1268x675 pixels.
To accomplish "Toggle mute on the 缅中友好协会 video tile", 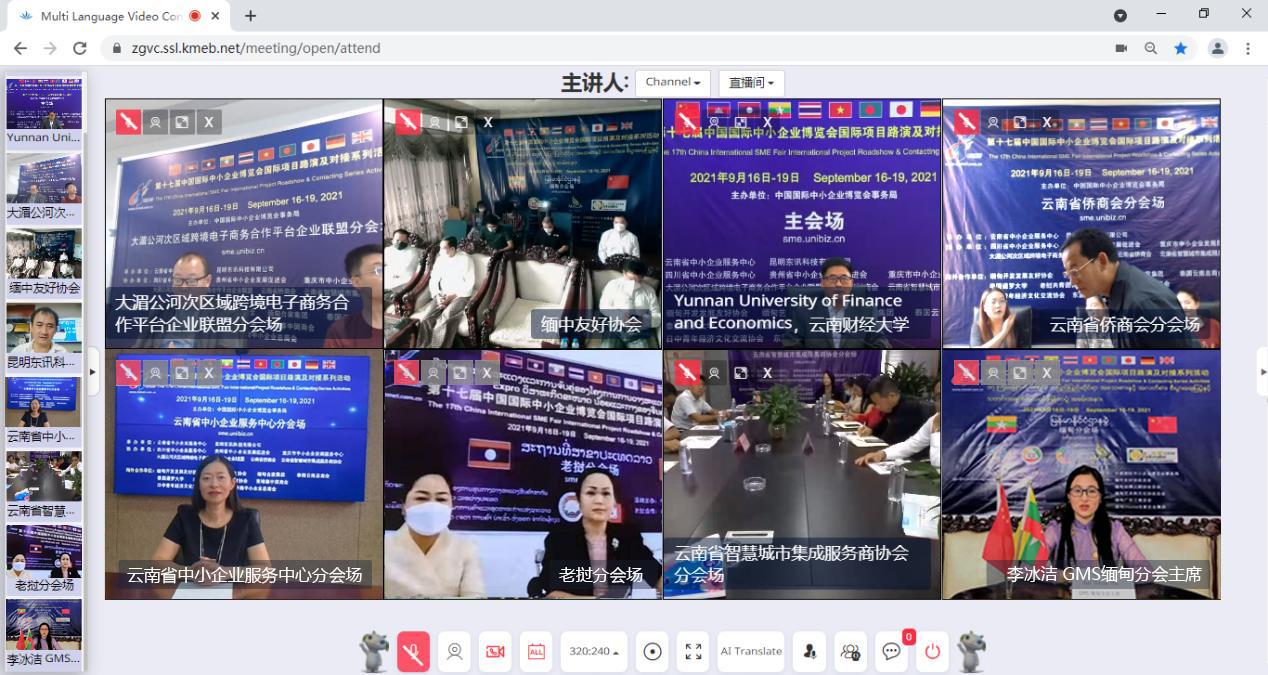I will click(407, 122).
